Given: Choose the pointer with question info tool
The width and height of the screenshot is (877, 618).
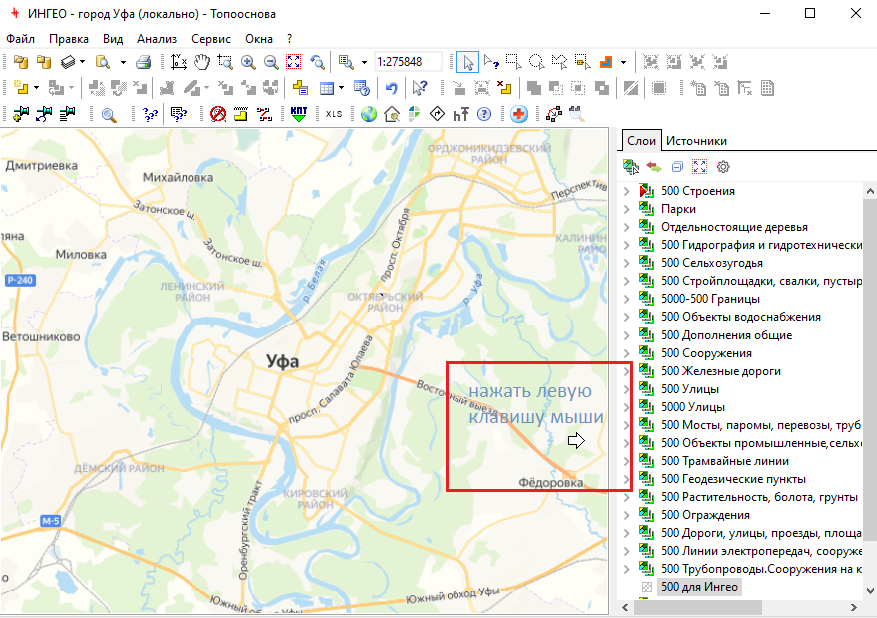Looking at the screenshot, I should click(491, 62).
